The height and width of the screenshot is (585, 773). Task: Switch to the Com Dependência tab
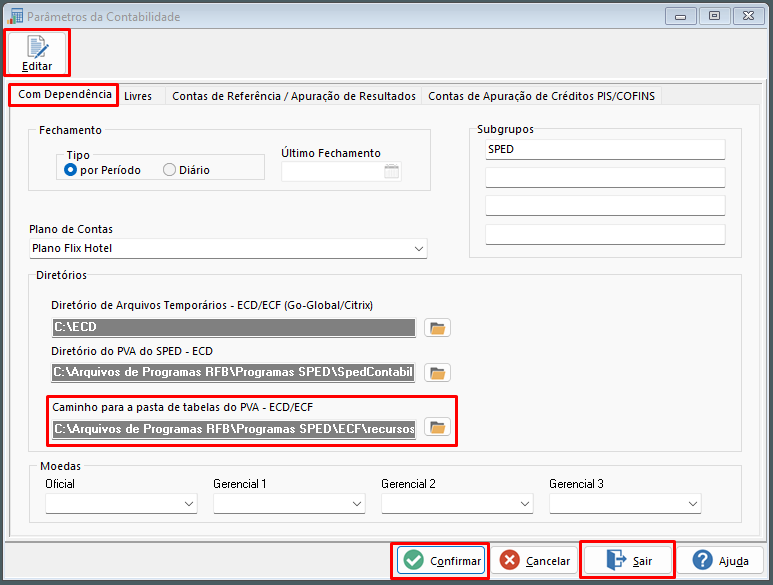coord(65,95)
